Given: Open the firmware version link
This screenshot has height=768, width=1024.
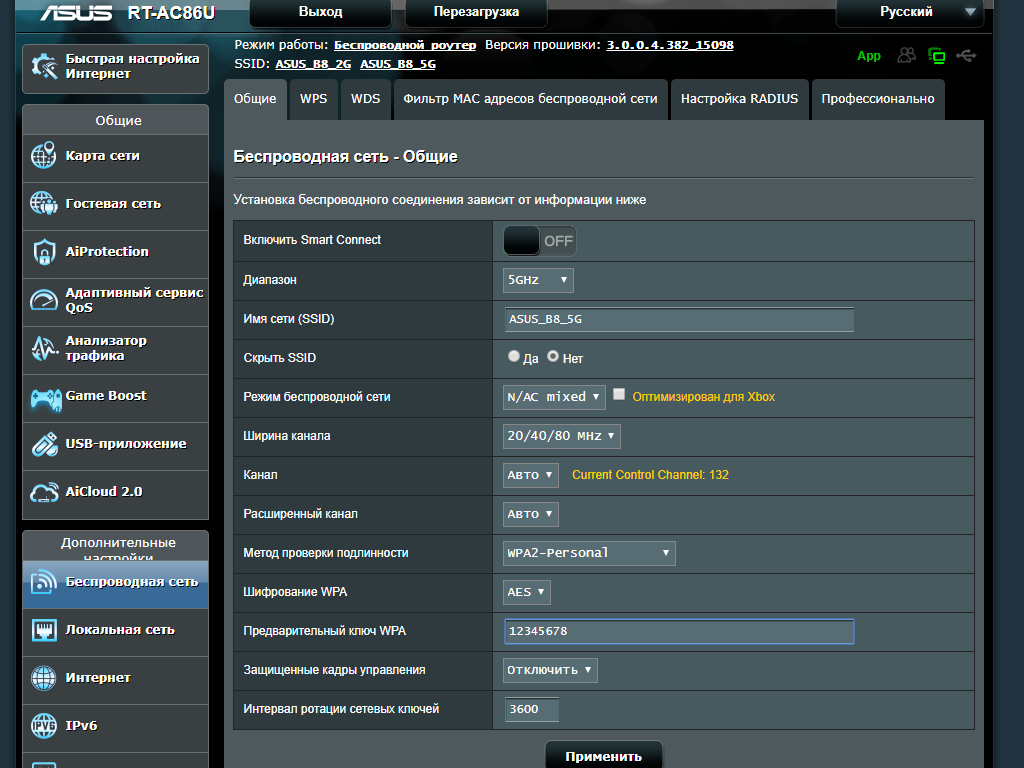Looking at the screenshot, I should [670, 45].
